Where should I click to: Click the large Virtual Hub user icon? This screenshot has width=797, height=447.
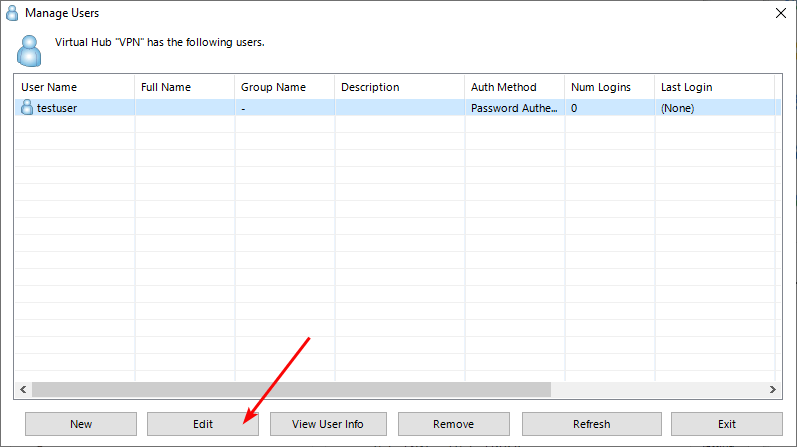pos(31,49)
